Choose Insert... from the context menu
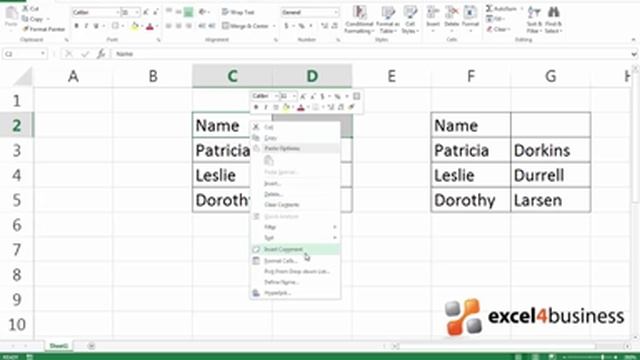 [x=295, y=183]
